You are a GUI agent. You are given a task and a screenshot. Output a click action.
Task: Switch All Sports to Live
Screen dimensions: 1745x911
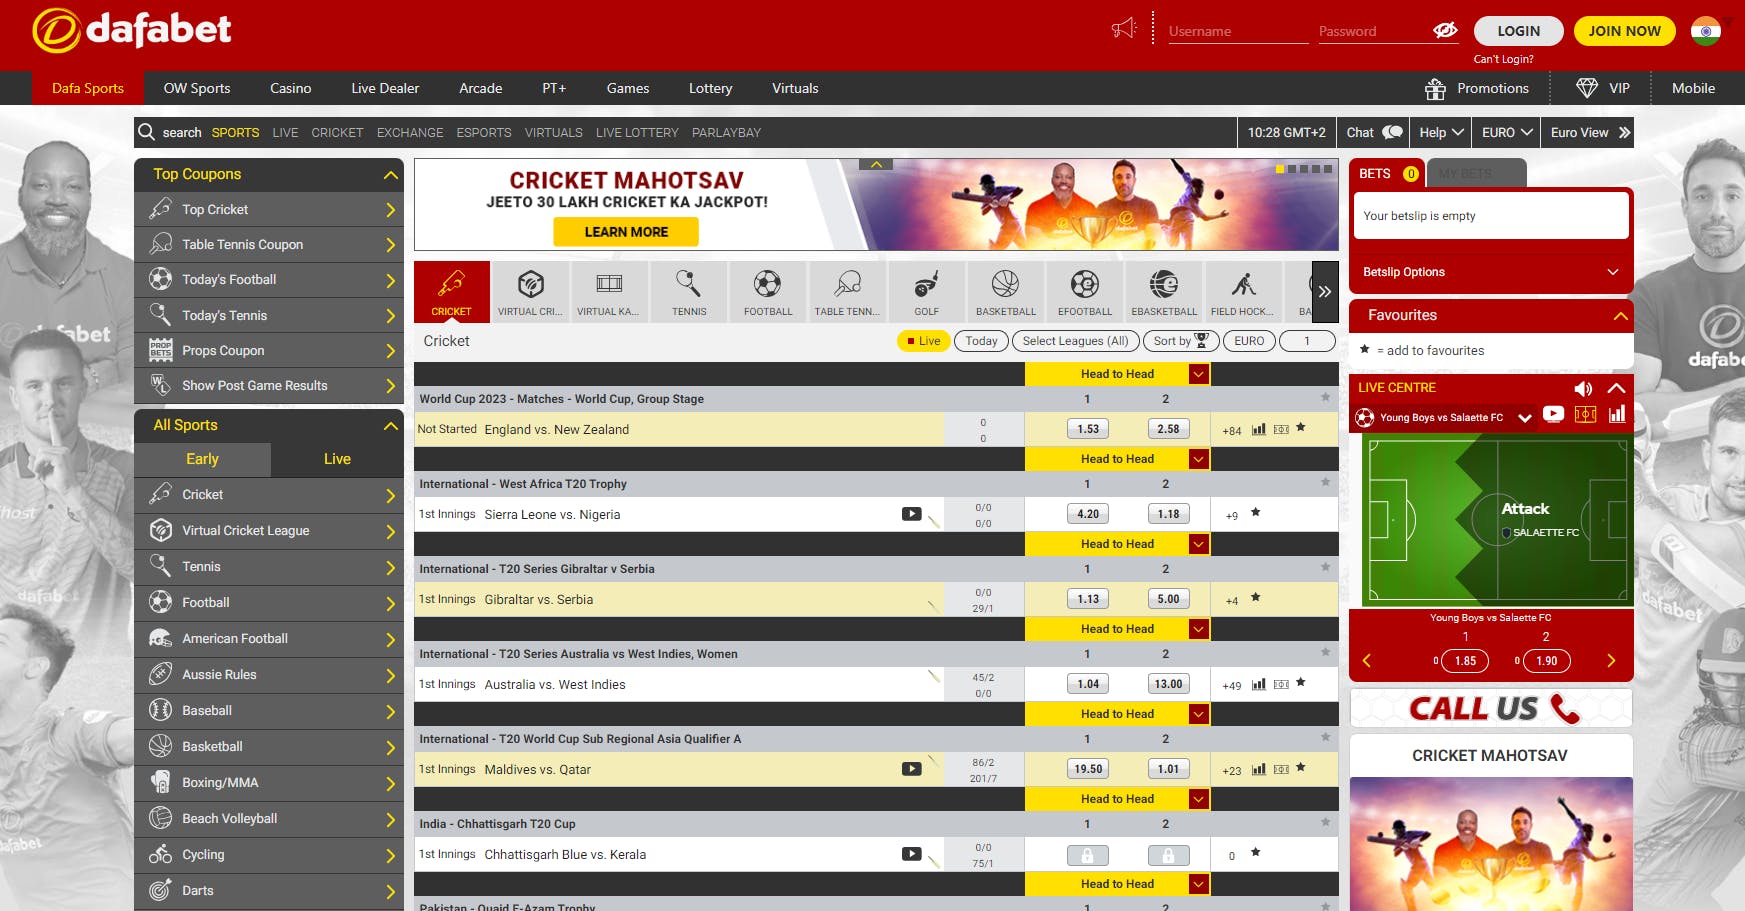tap(337, 459)
